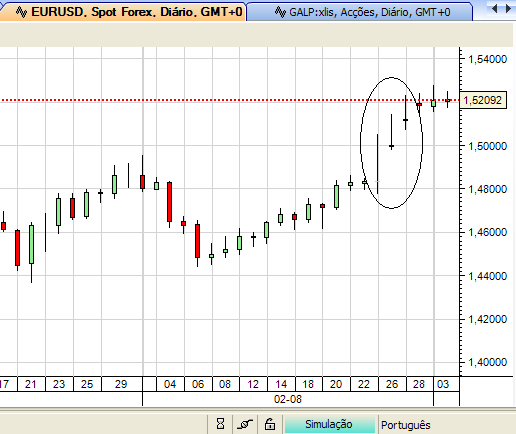Click date label 08 on time axis

click(225, 384)
